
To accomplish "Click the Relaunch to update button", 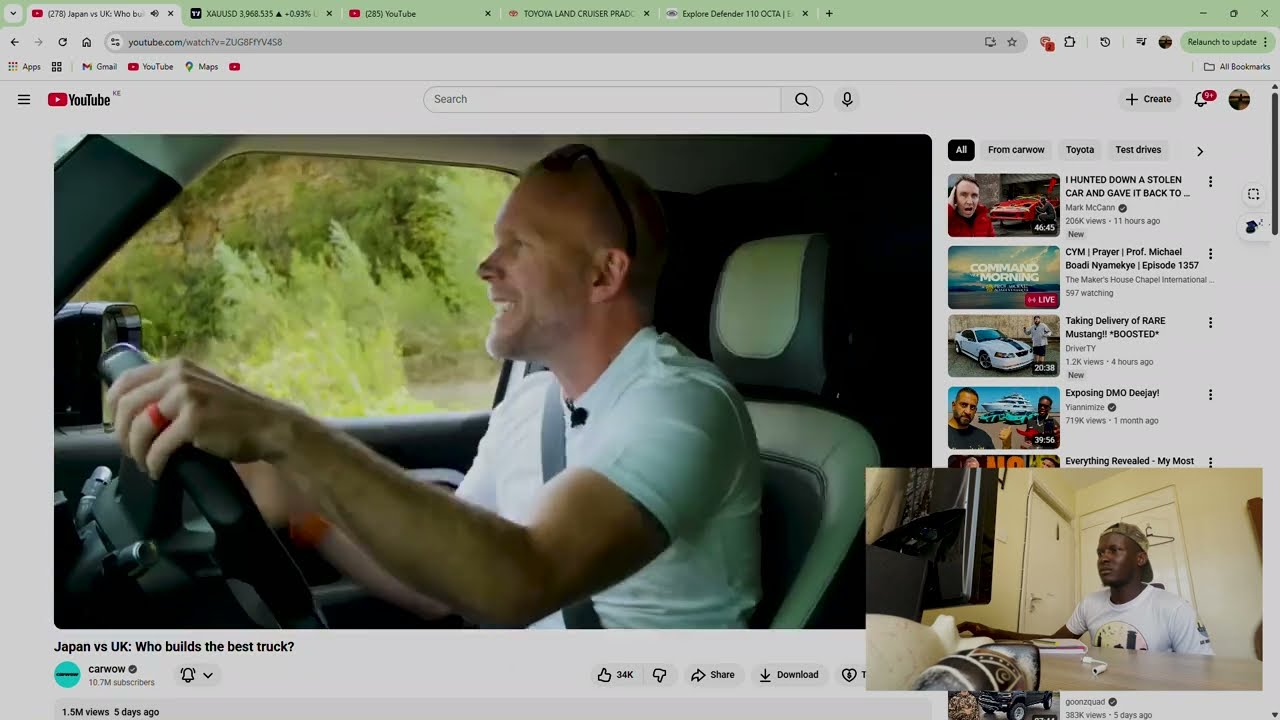I will 1227,42.
